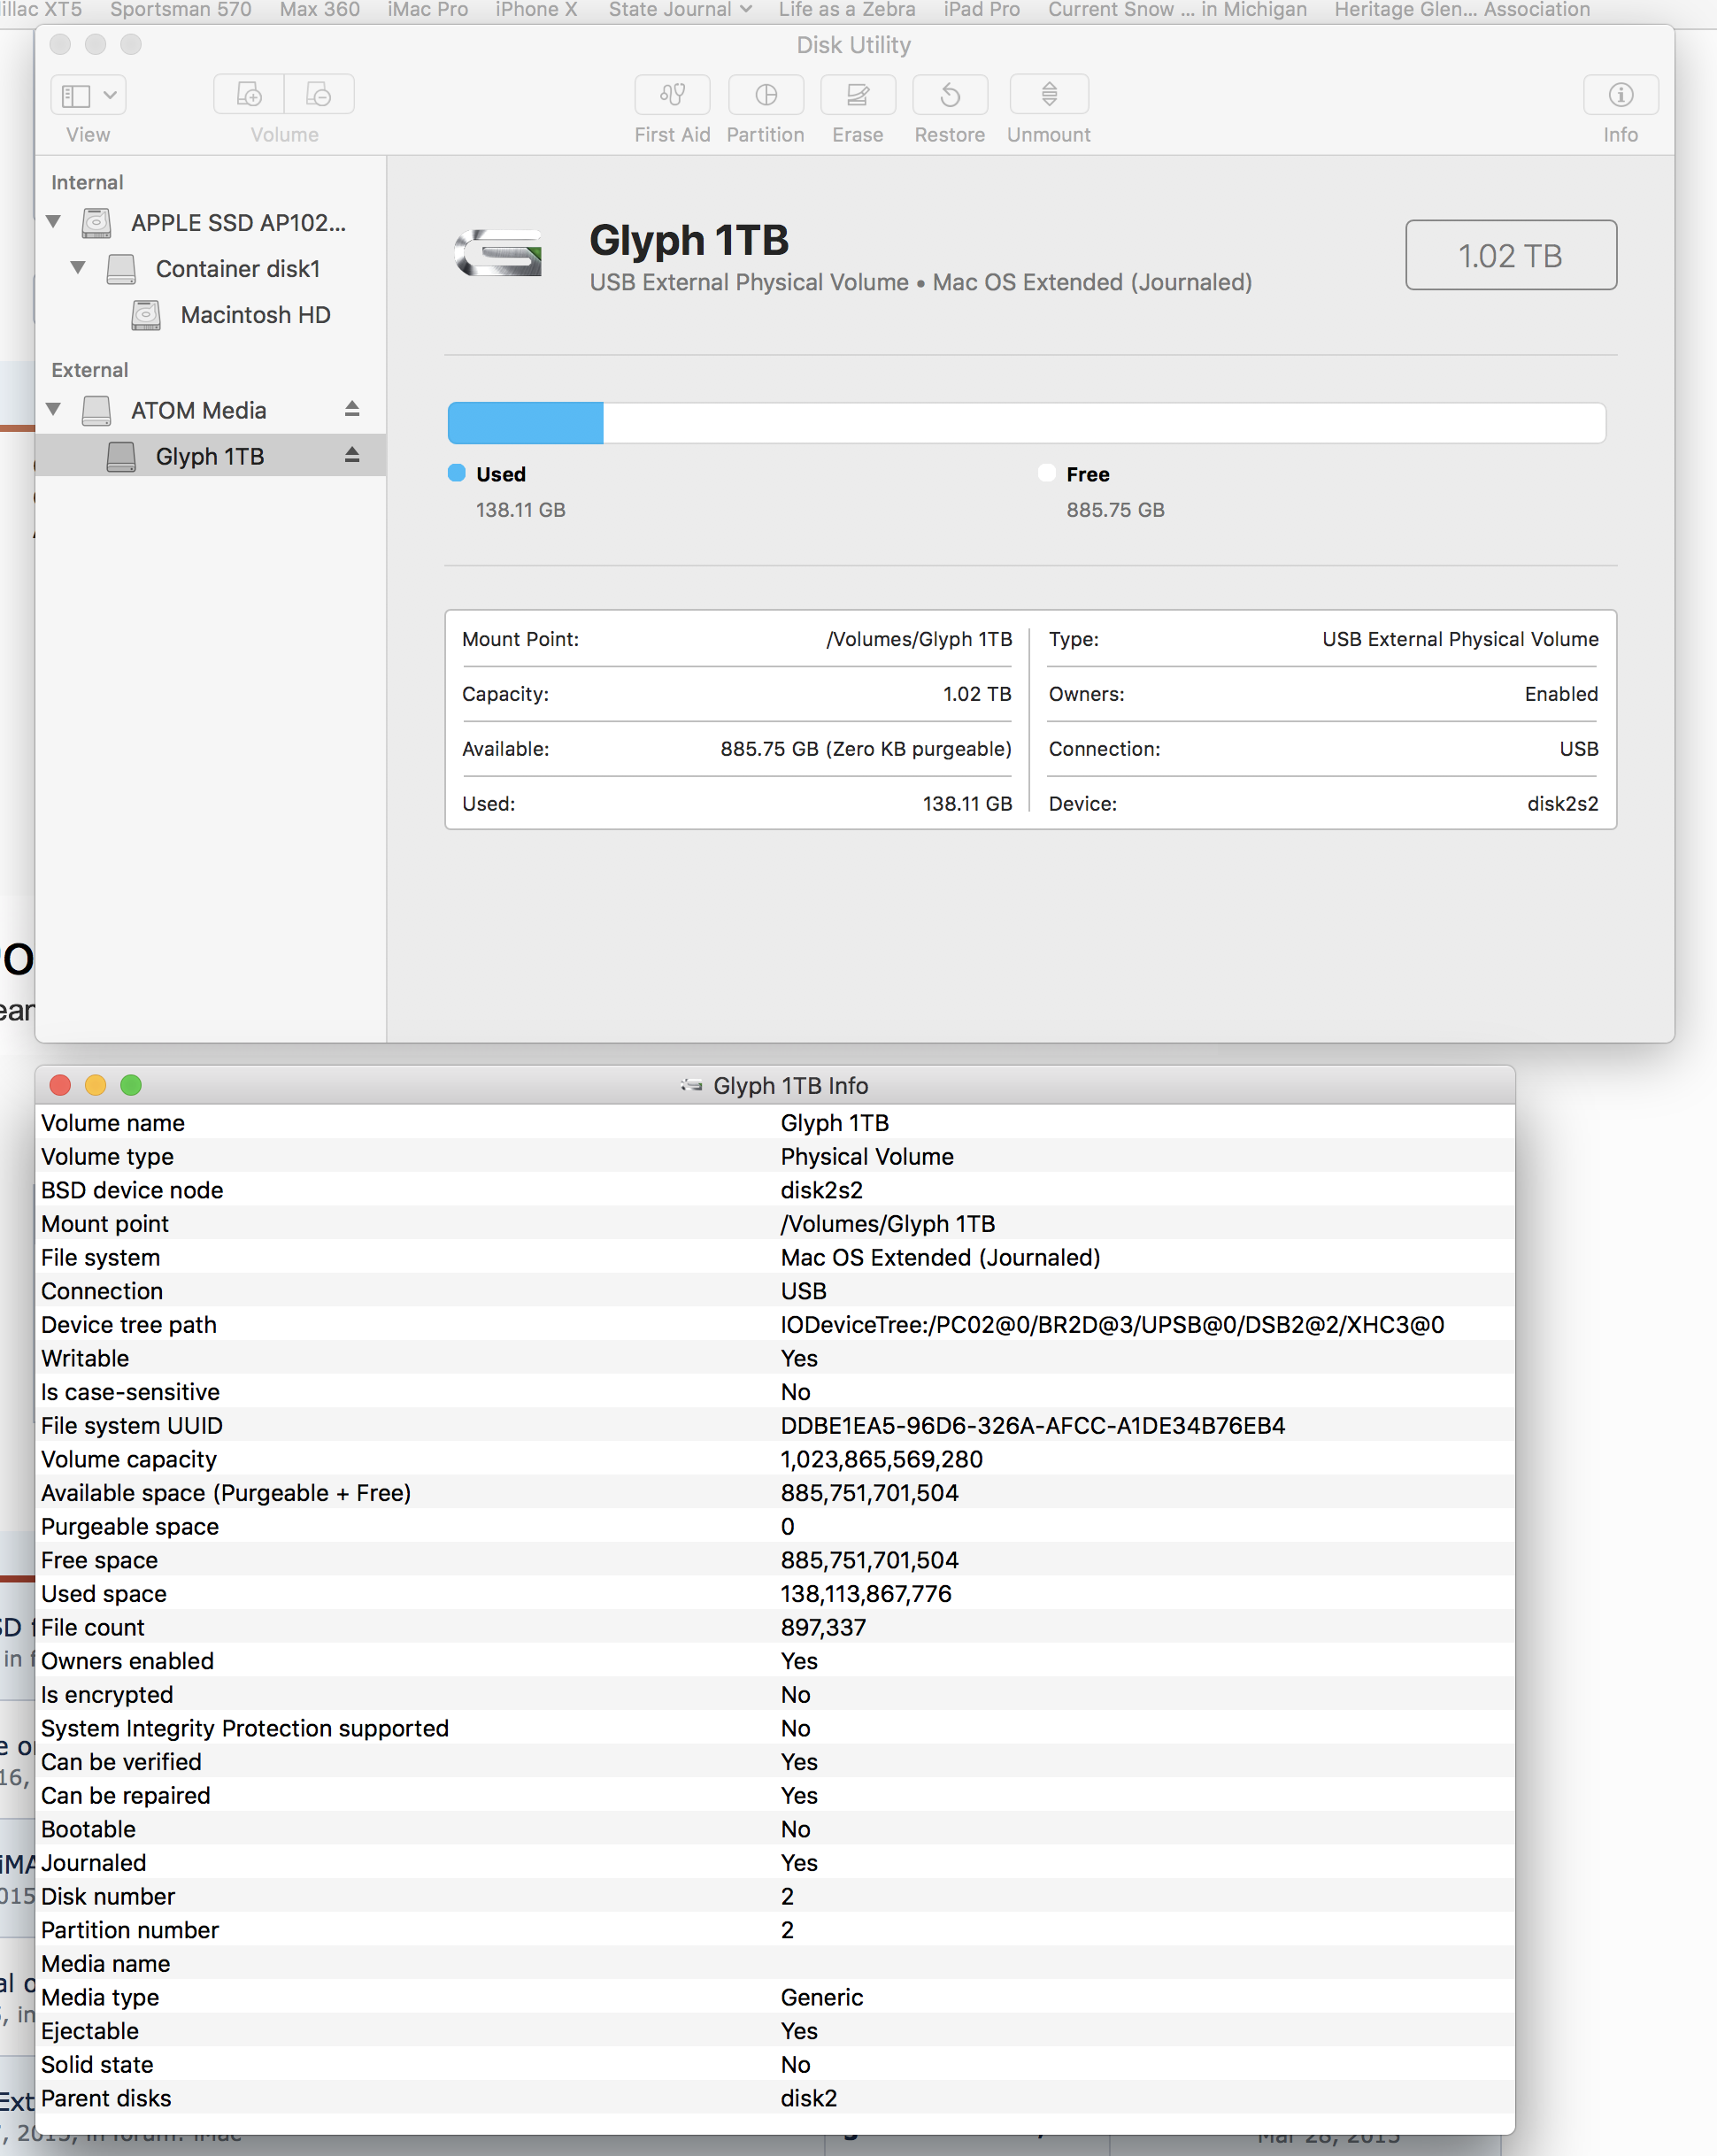The height and width of the screenshot is (2156, 1717).
Task: Click the Owners Enabled value
Action: point(1561,694)
